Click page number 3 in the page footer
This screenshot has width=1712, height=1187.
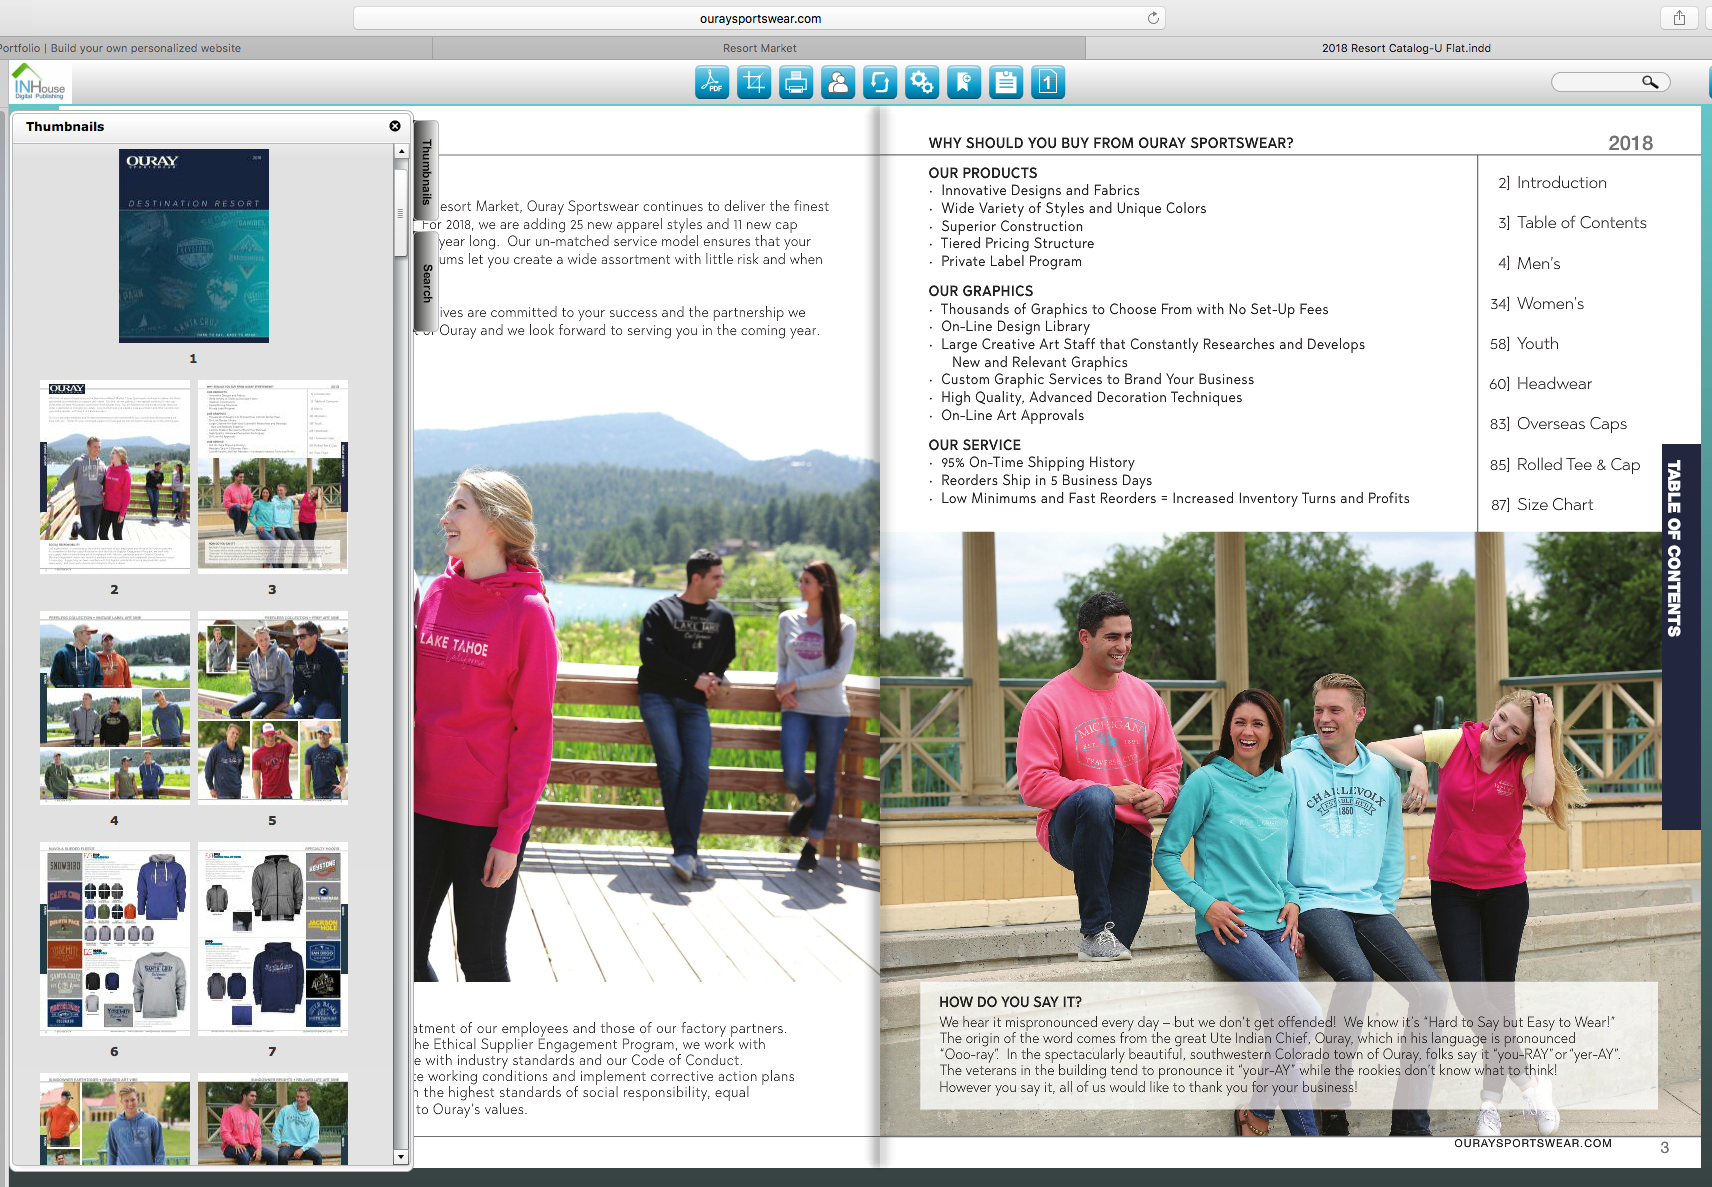click(1665, 1148)
